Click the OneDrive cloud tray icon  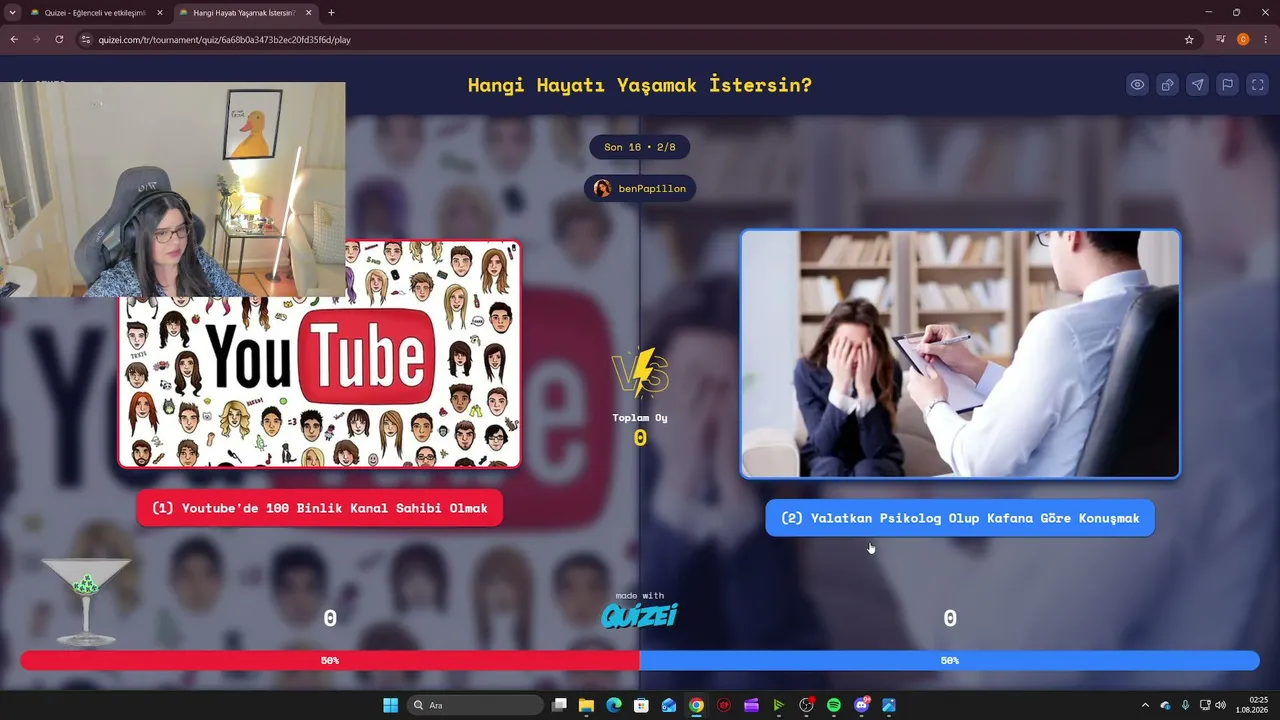(x=1165, y=705)
